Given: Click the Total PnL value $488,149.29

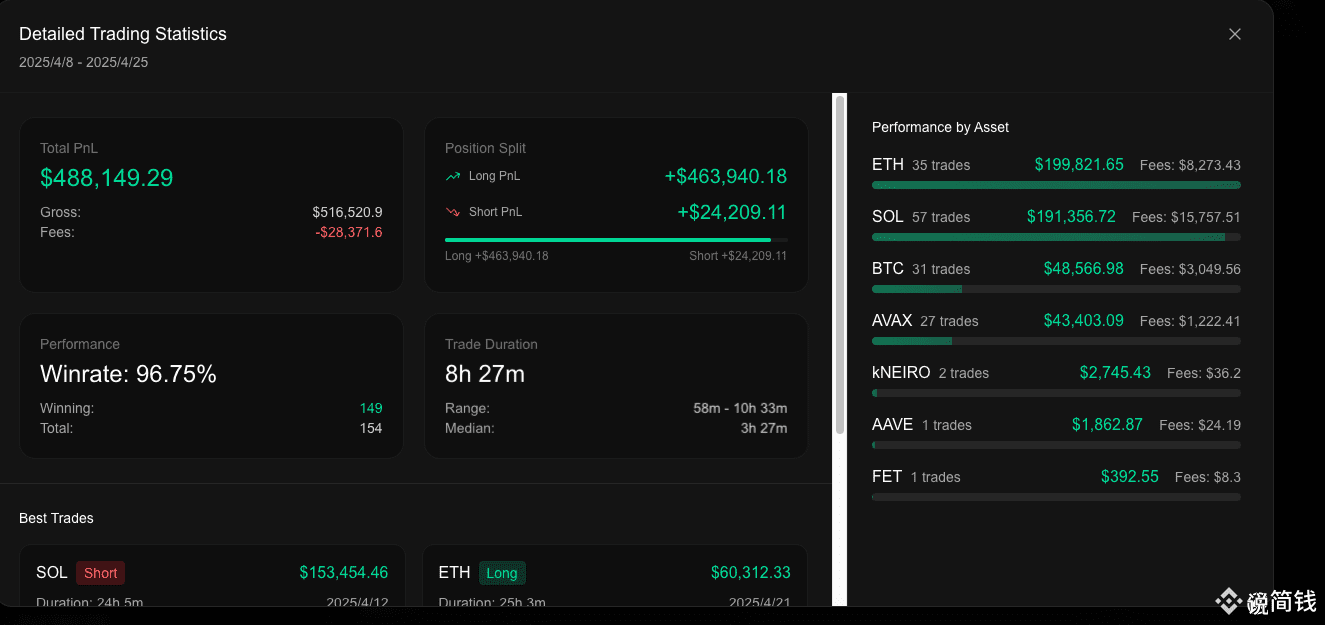Looking at the screenshot, I should [107, 178].
